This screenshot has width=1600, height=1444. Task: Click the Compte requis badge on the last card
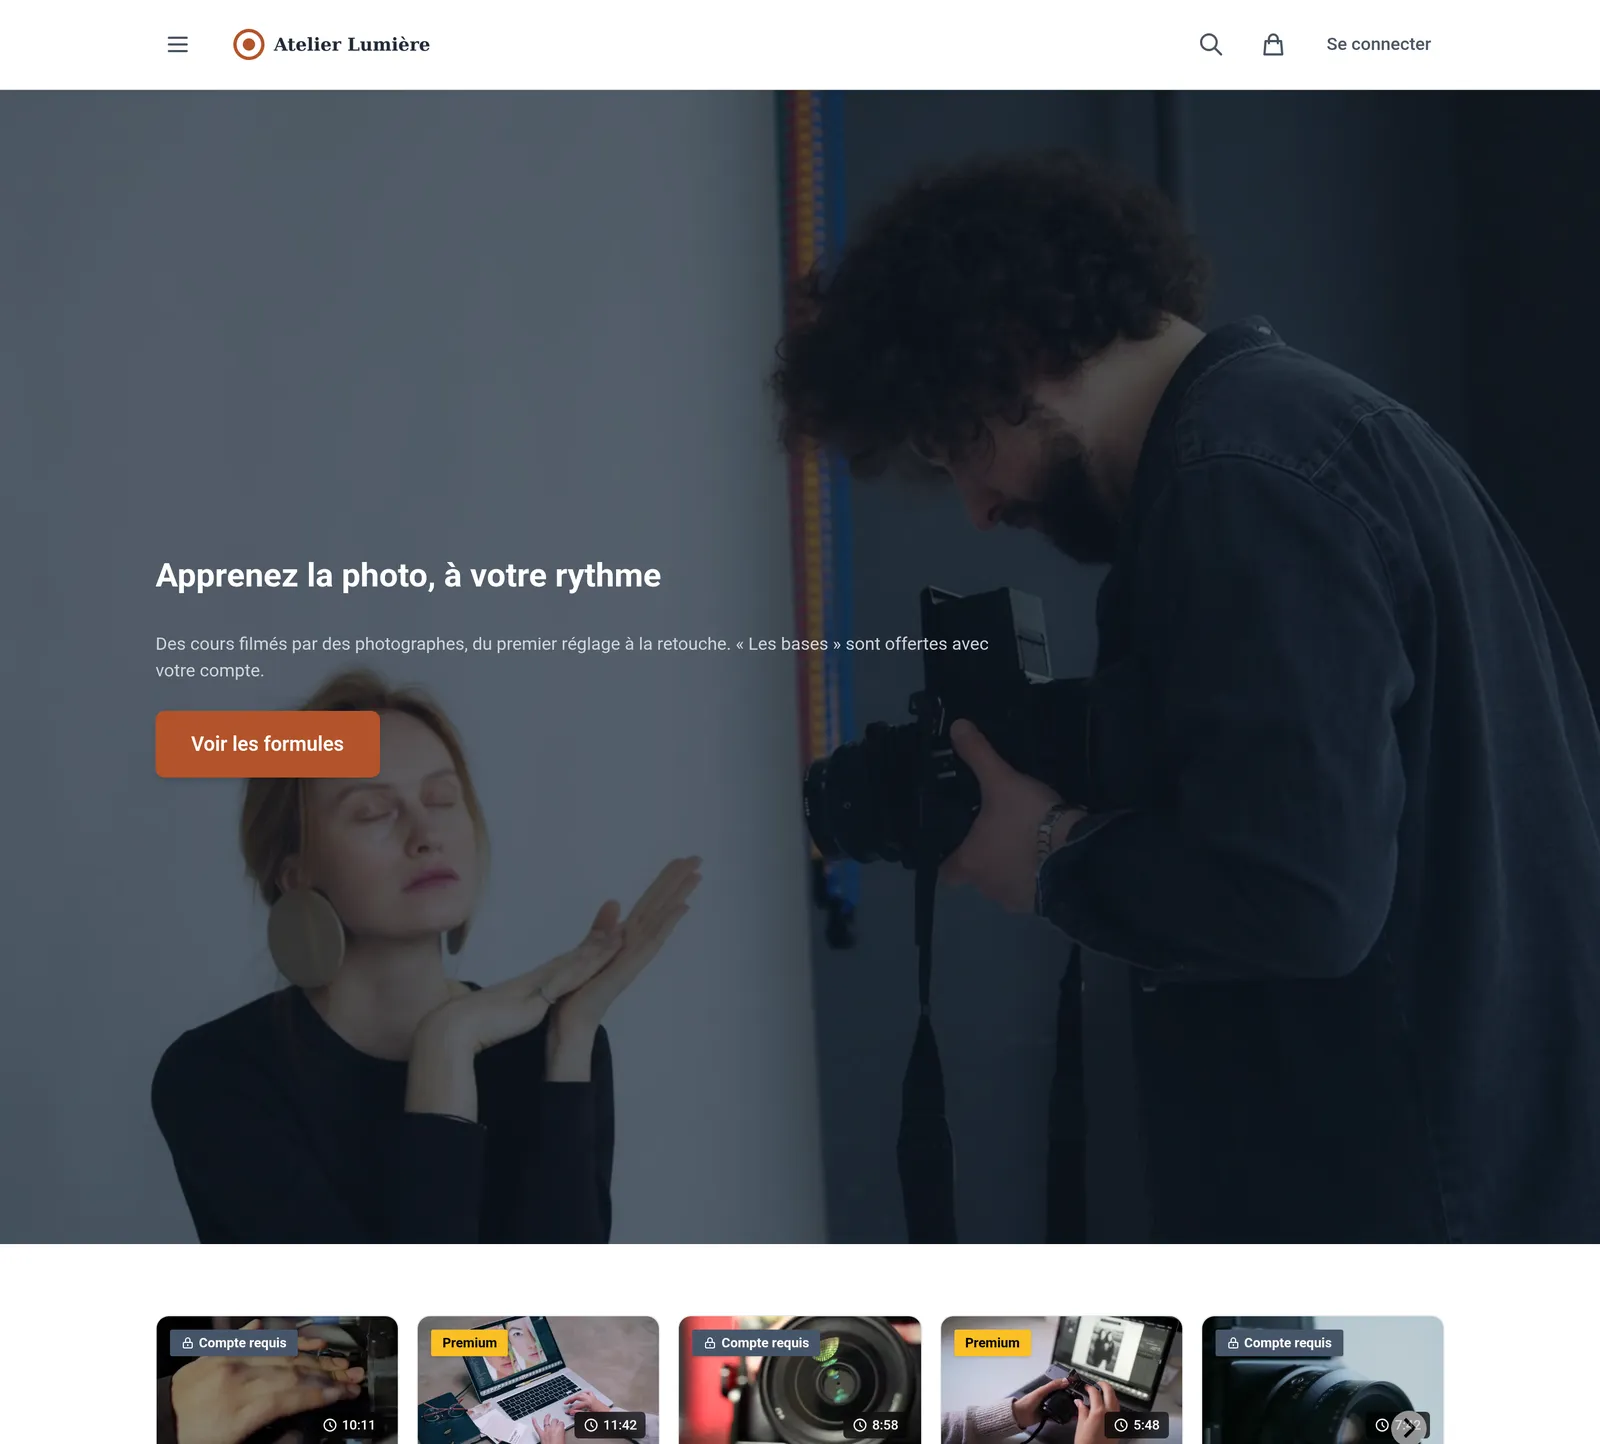pyautogui.click(x=1280, y=1343)
